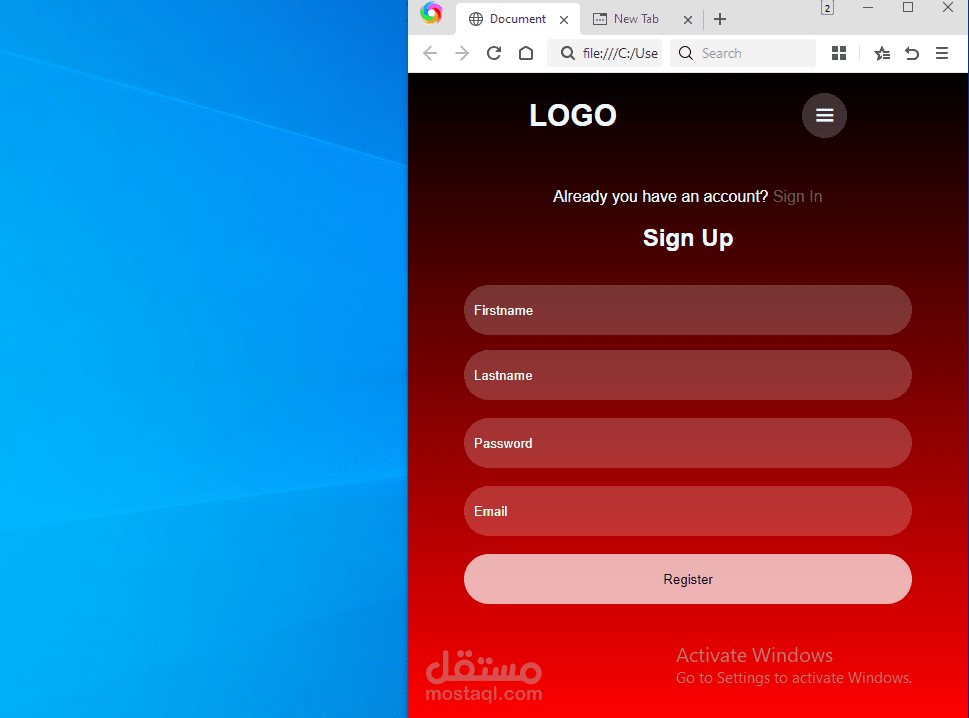Click the back navigation arrow
969x718 pixels.
[x=430, y=53]
